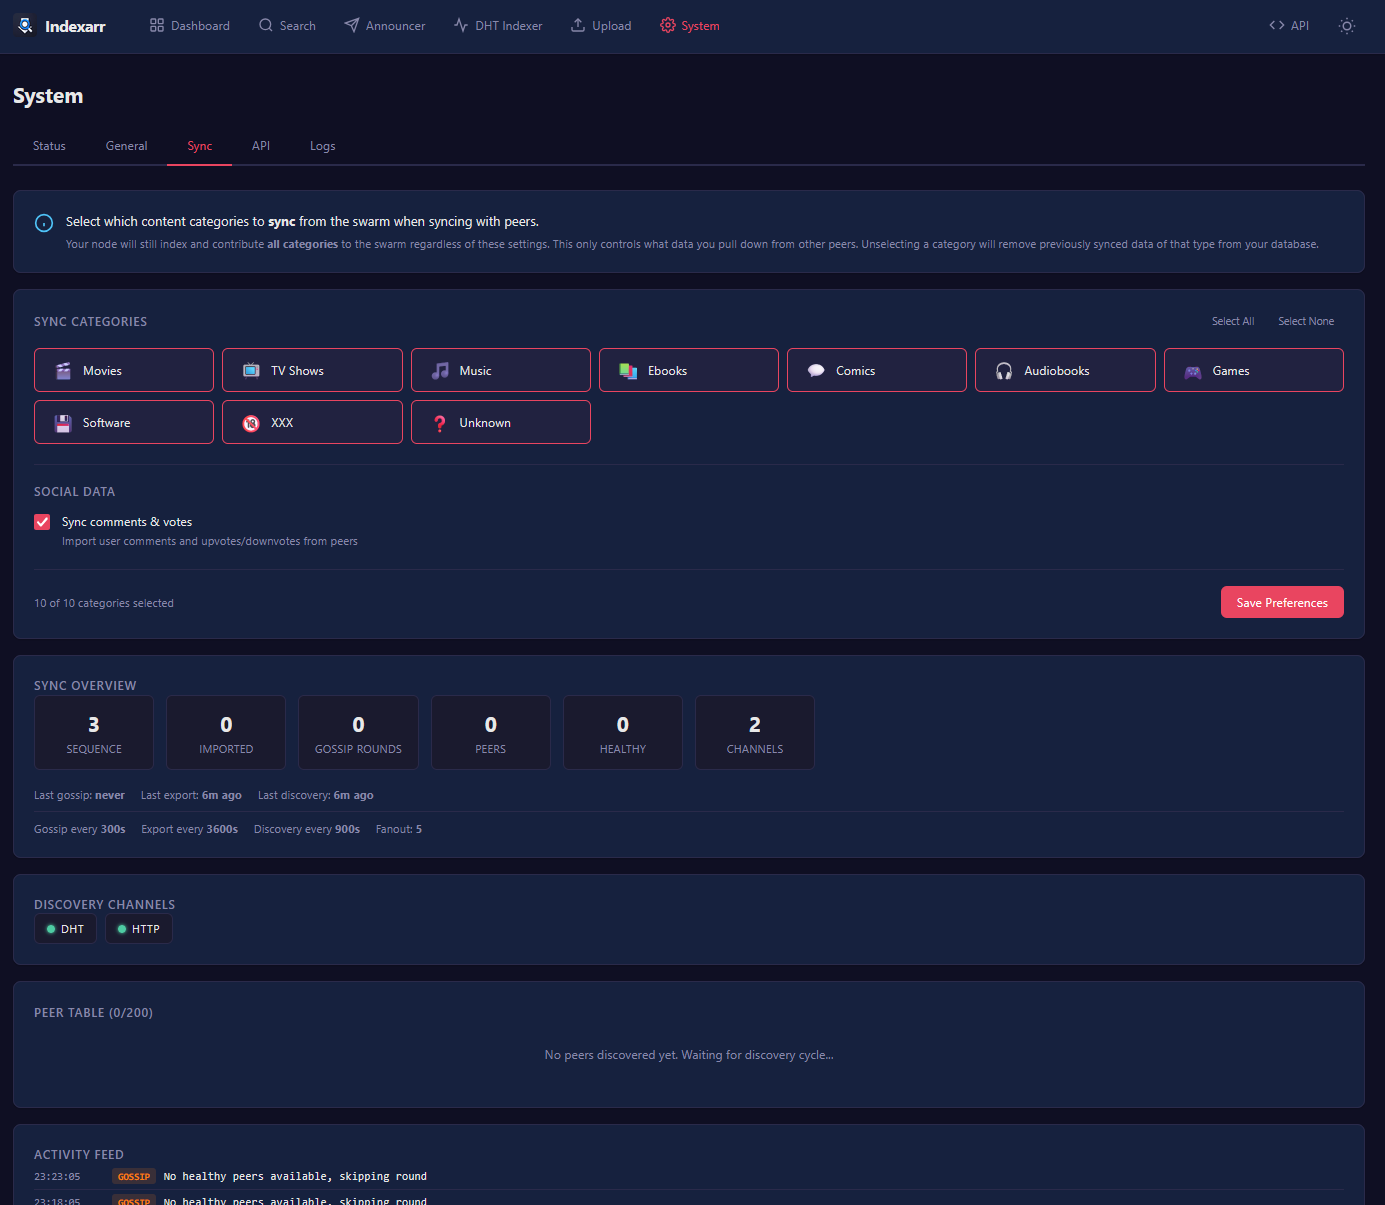Click the Indexarr logo icon
This screenshot has height=1205, width=1385.
click(x=25, y=26)
